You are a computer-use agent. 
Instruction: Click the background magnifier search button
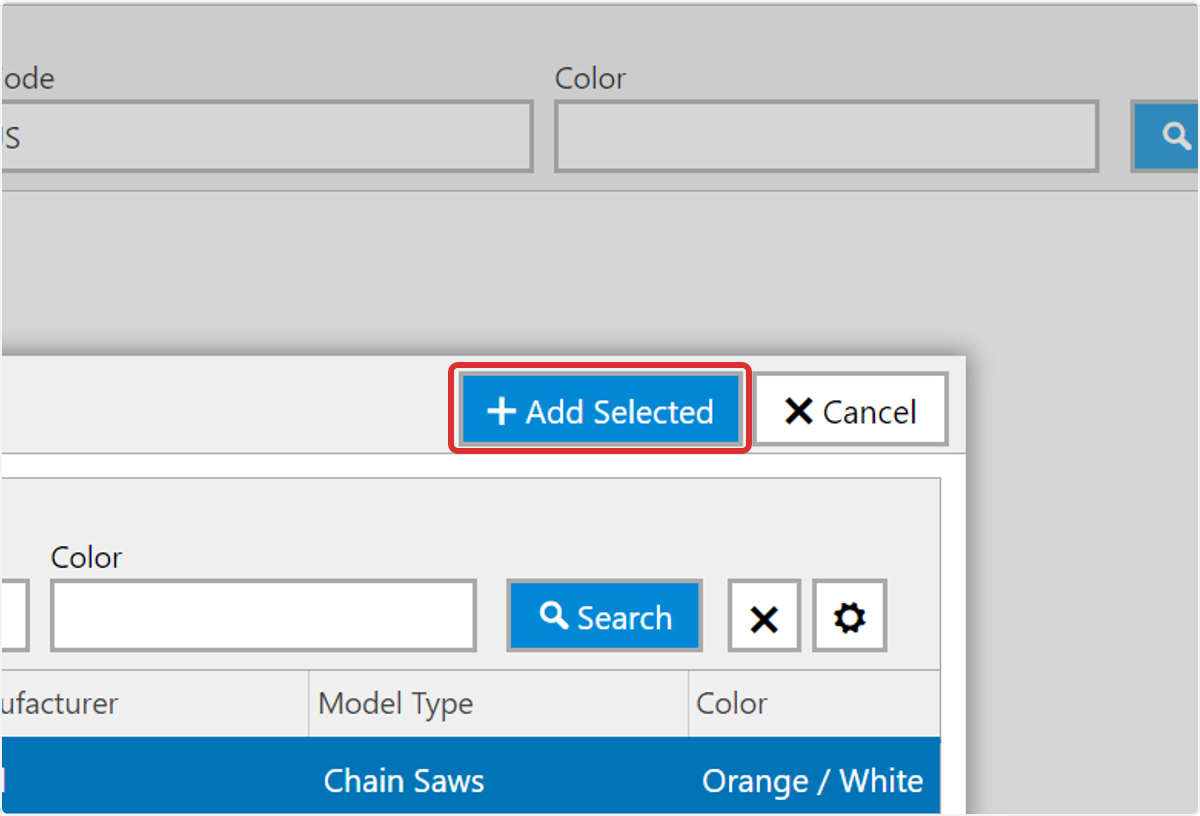point(1166,135)
